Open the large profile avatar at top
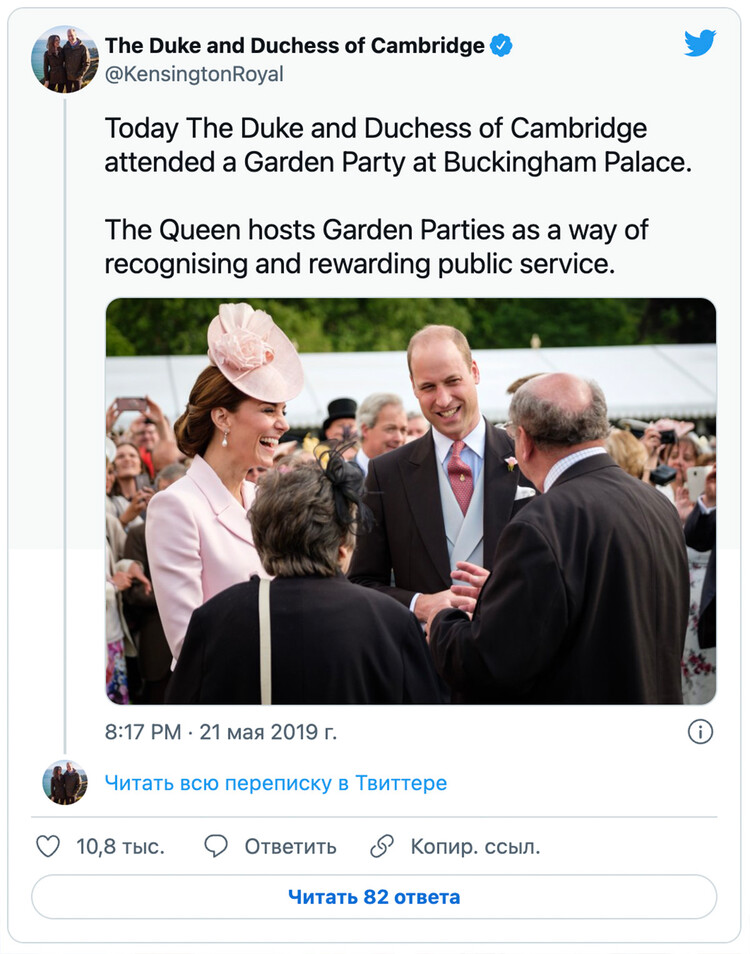750x954 pixels. [65, 59]
